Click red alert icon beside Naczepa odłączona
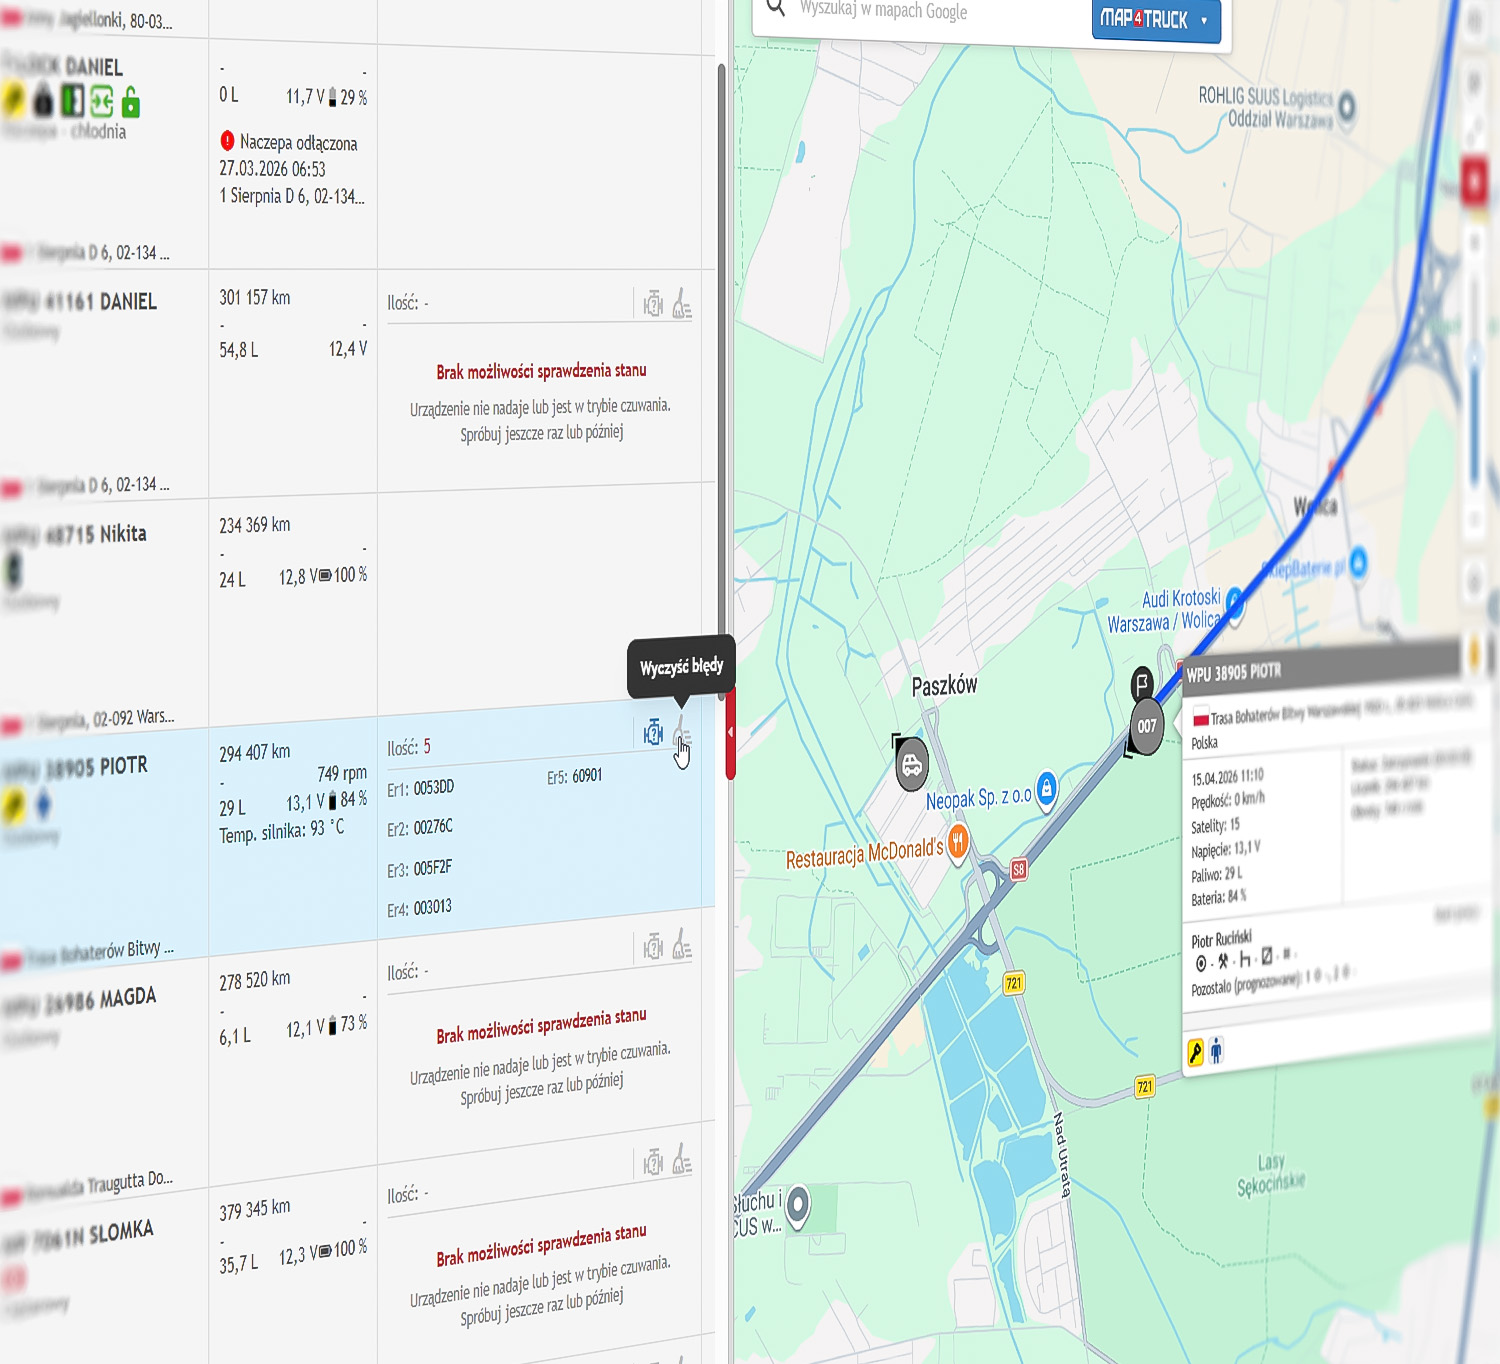This screenshot has width=1500, height=1364. point(227,141)
